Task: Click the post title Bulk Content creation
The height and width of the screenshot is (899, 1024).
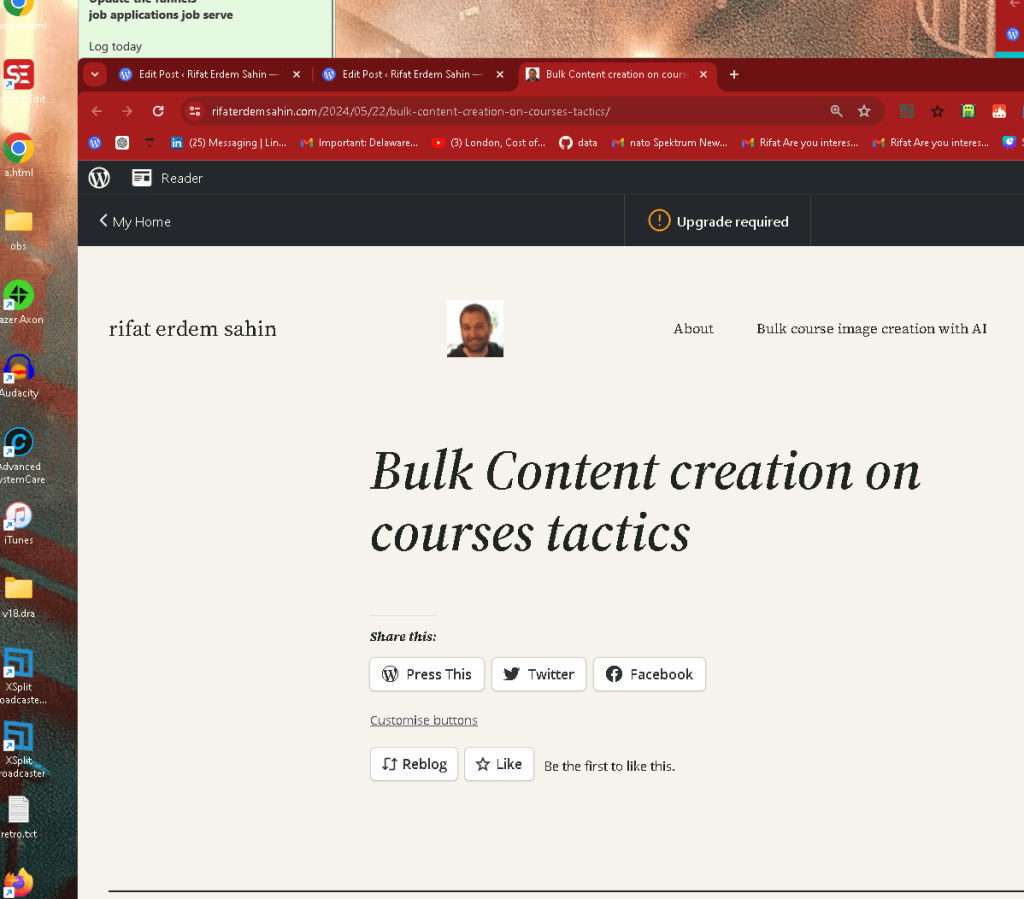Action: 645,501
